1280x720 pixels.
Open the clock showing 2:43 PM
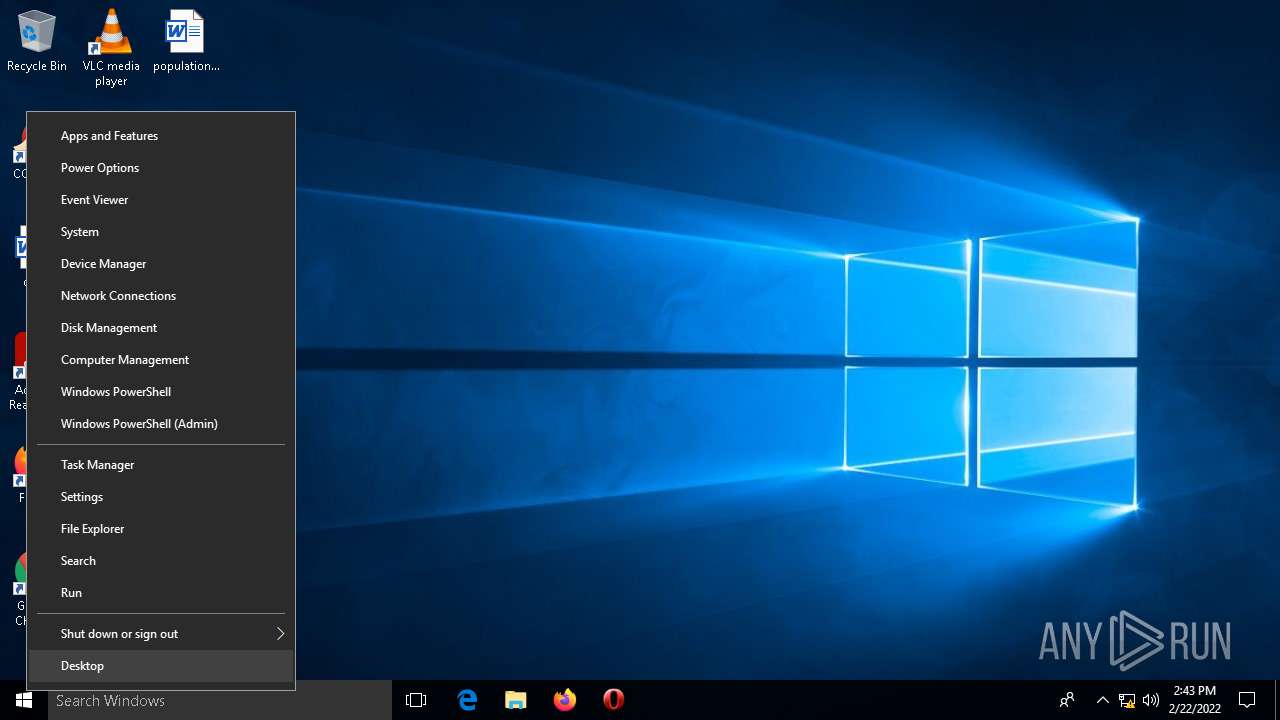1195,700
